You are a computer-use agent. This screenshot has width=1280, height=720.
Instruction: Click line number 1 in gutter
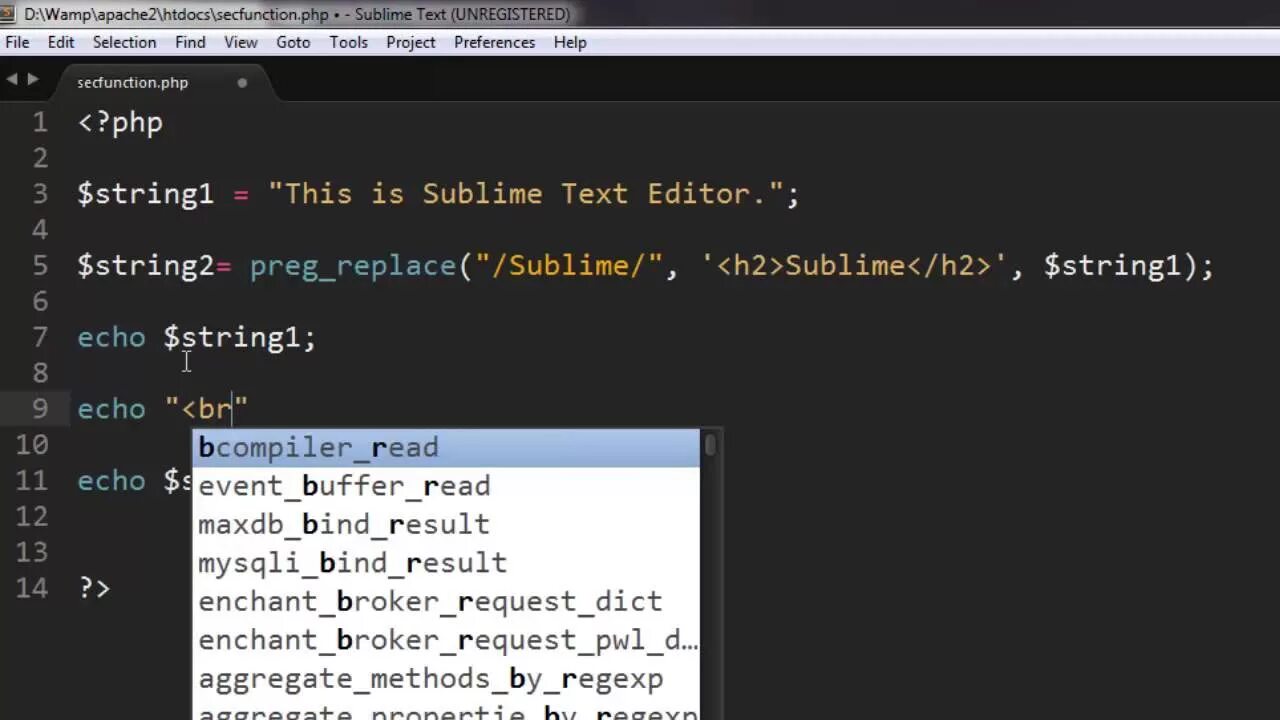pos(40,122)
